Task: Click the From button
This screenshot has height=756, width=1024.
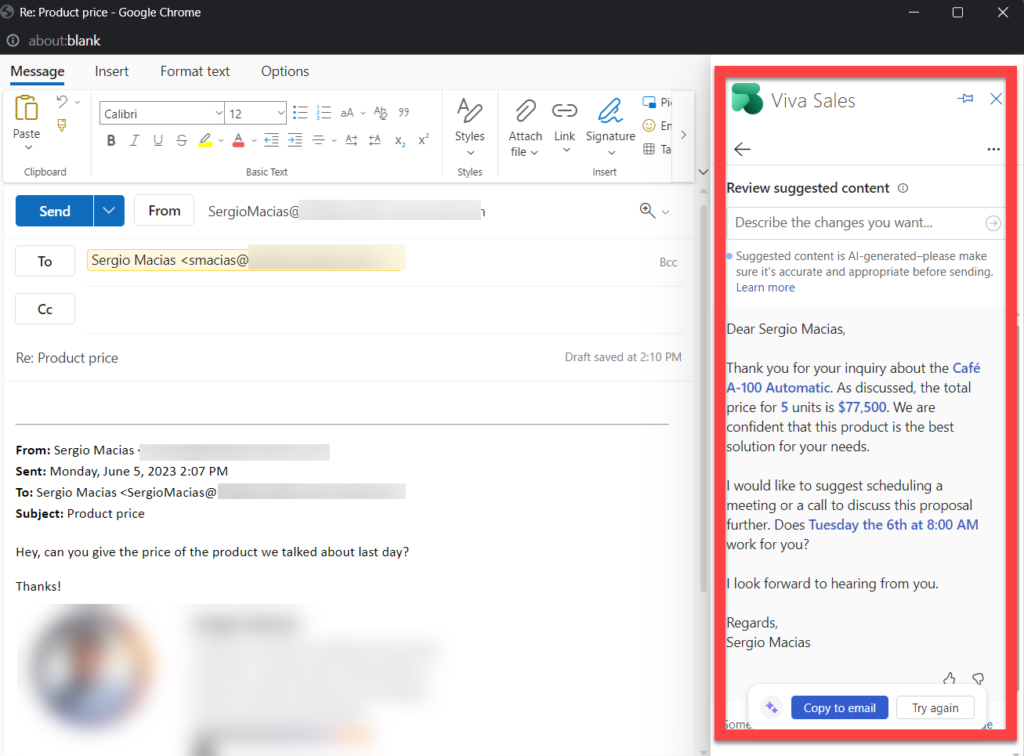Action: [x=164, y=210]
